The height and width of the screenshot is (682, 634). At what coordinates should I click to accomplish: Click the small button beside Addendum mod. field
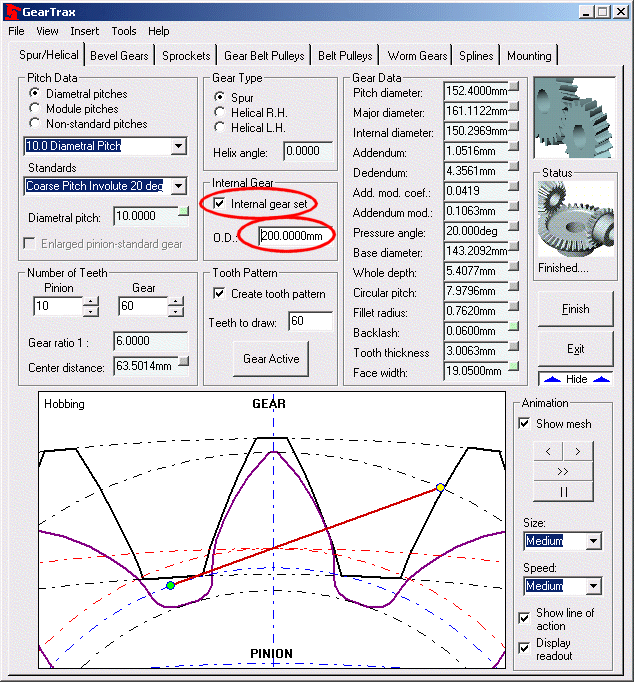point(514,207)
